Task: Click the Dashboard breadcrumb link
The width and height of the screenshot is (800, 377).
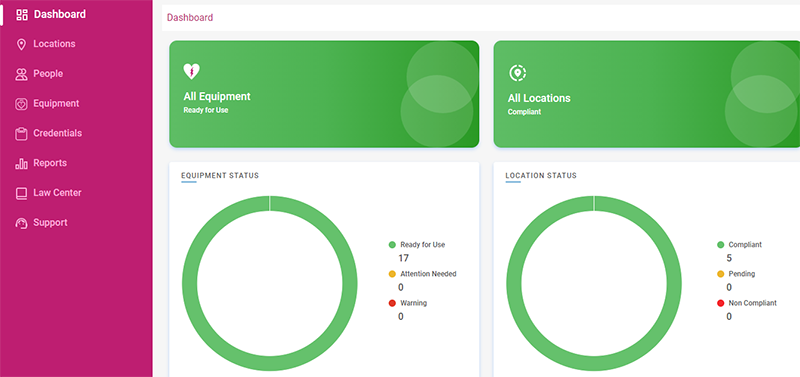Action: (x=190, y=18)
